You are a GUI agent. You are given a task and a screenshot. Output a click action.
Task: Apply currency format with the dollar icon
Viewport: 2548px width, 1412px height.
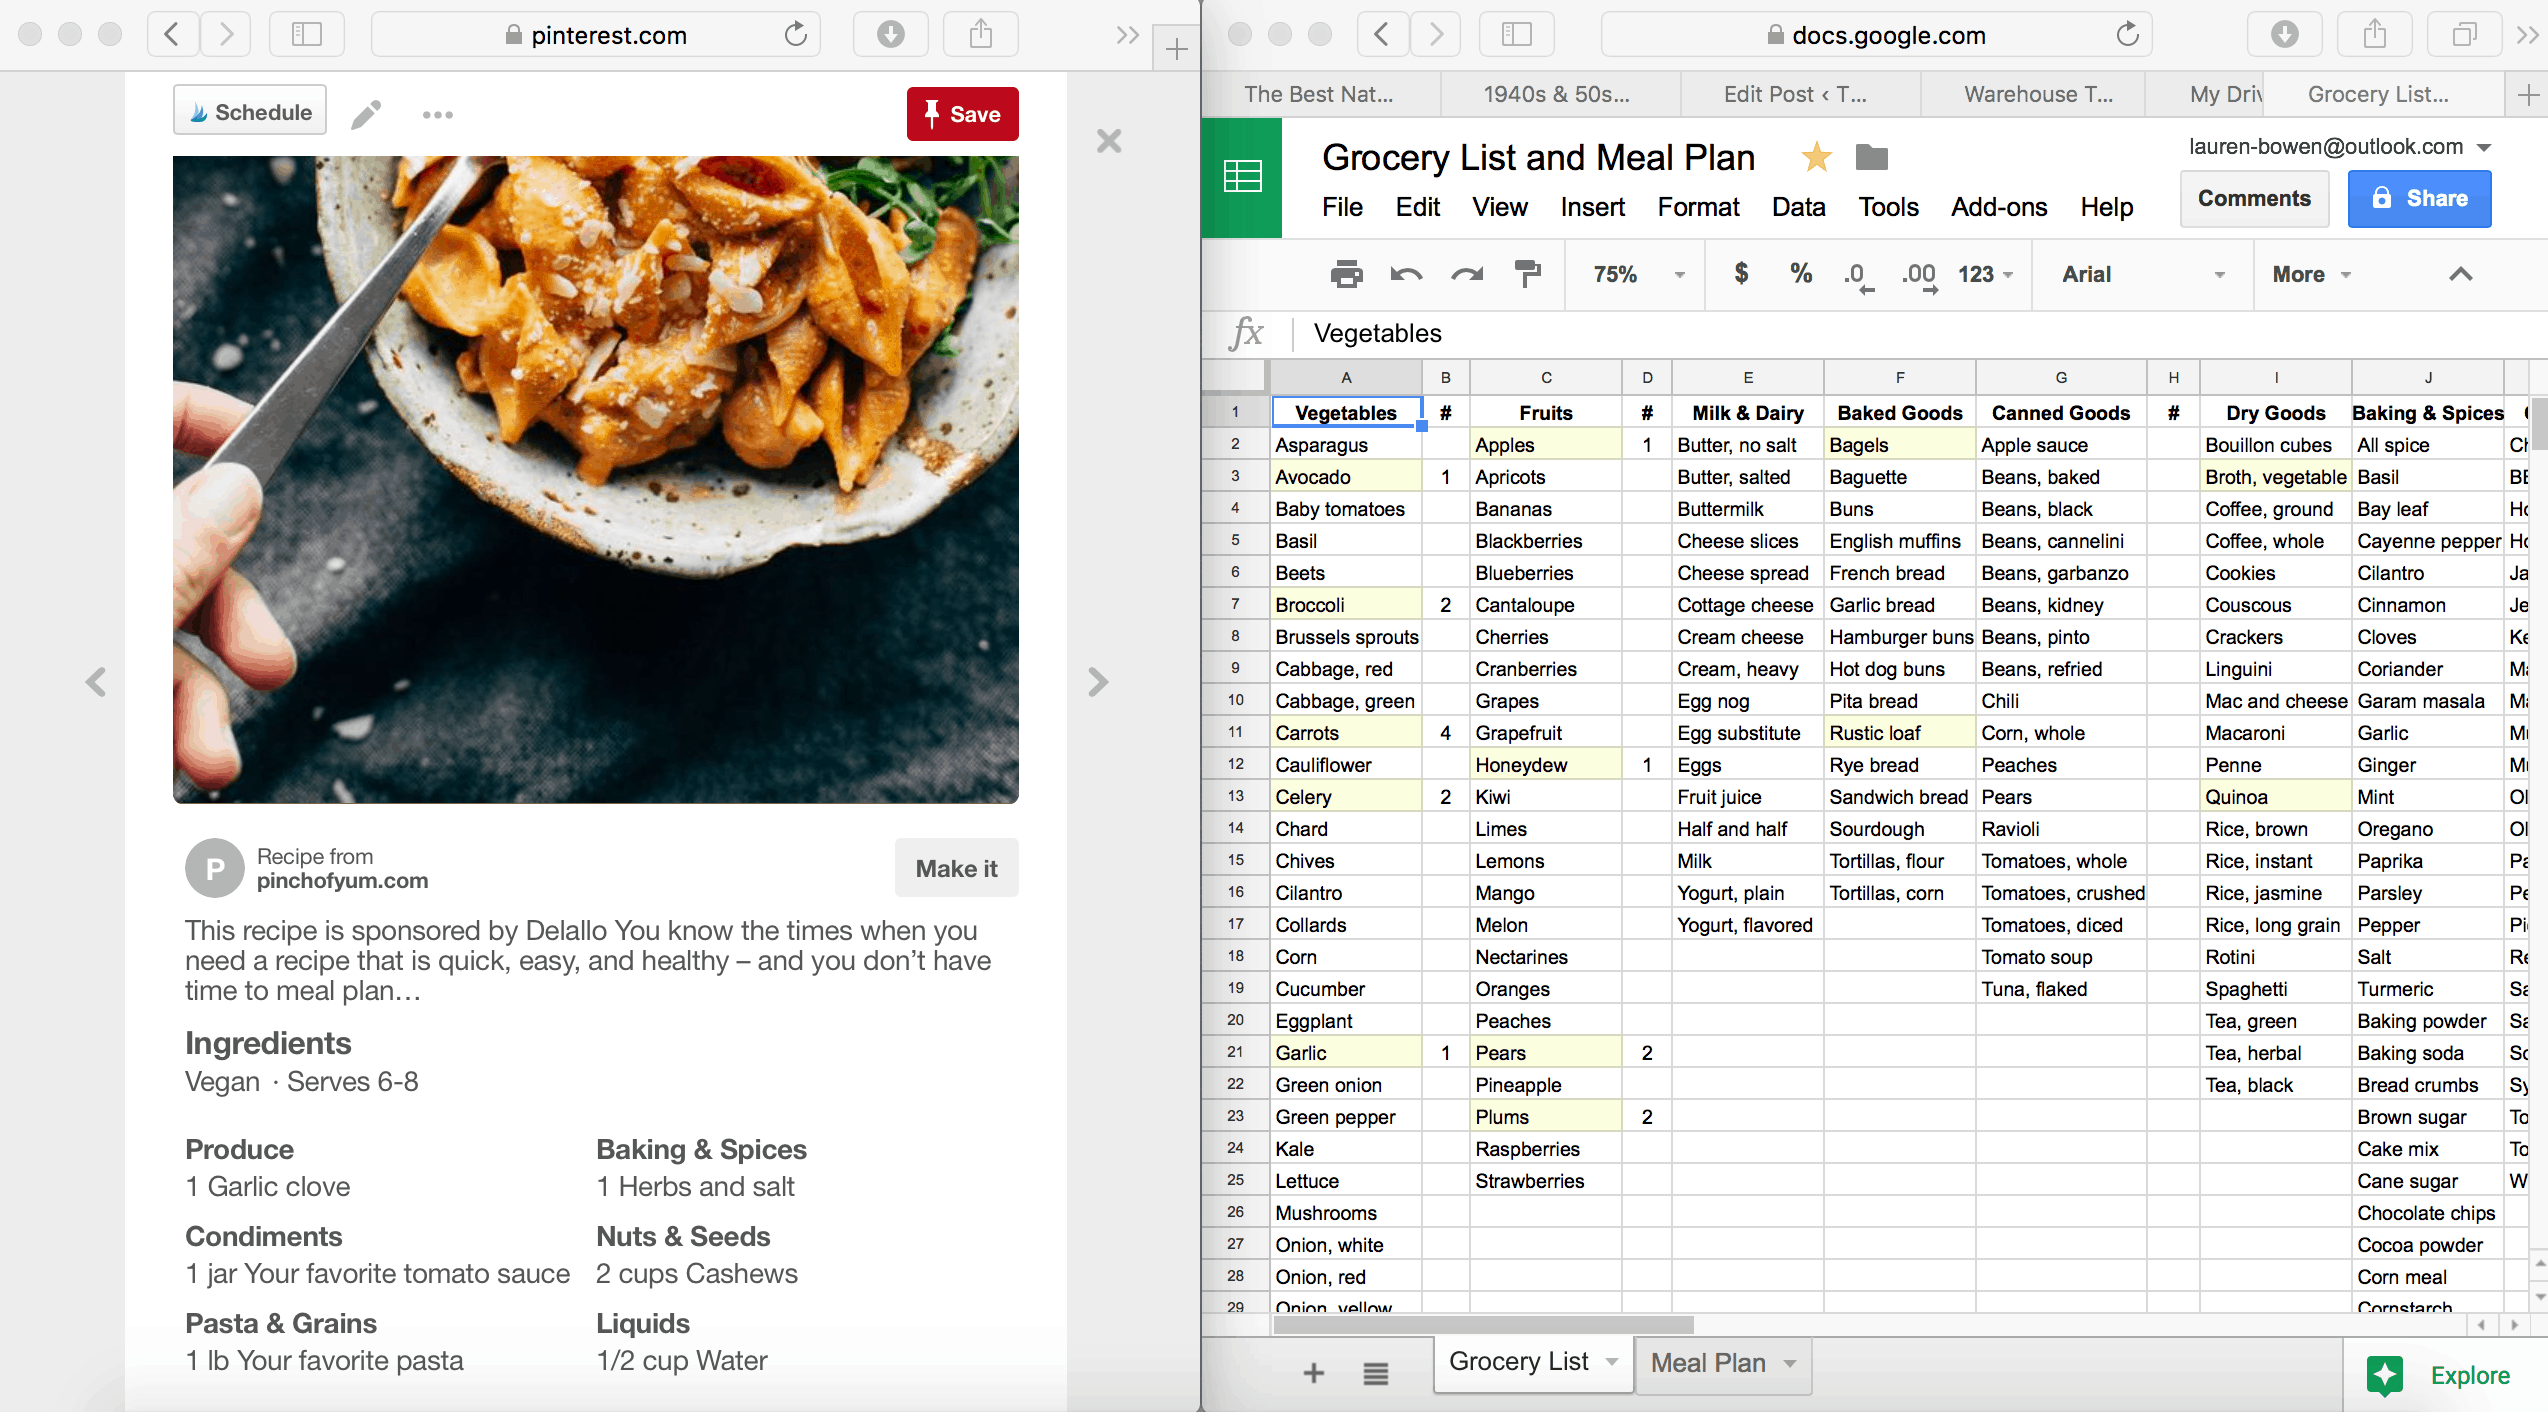pos(1741,273)
